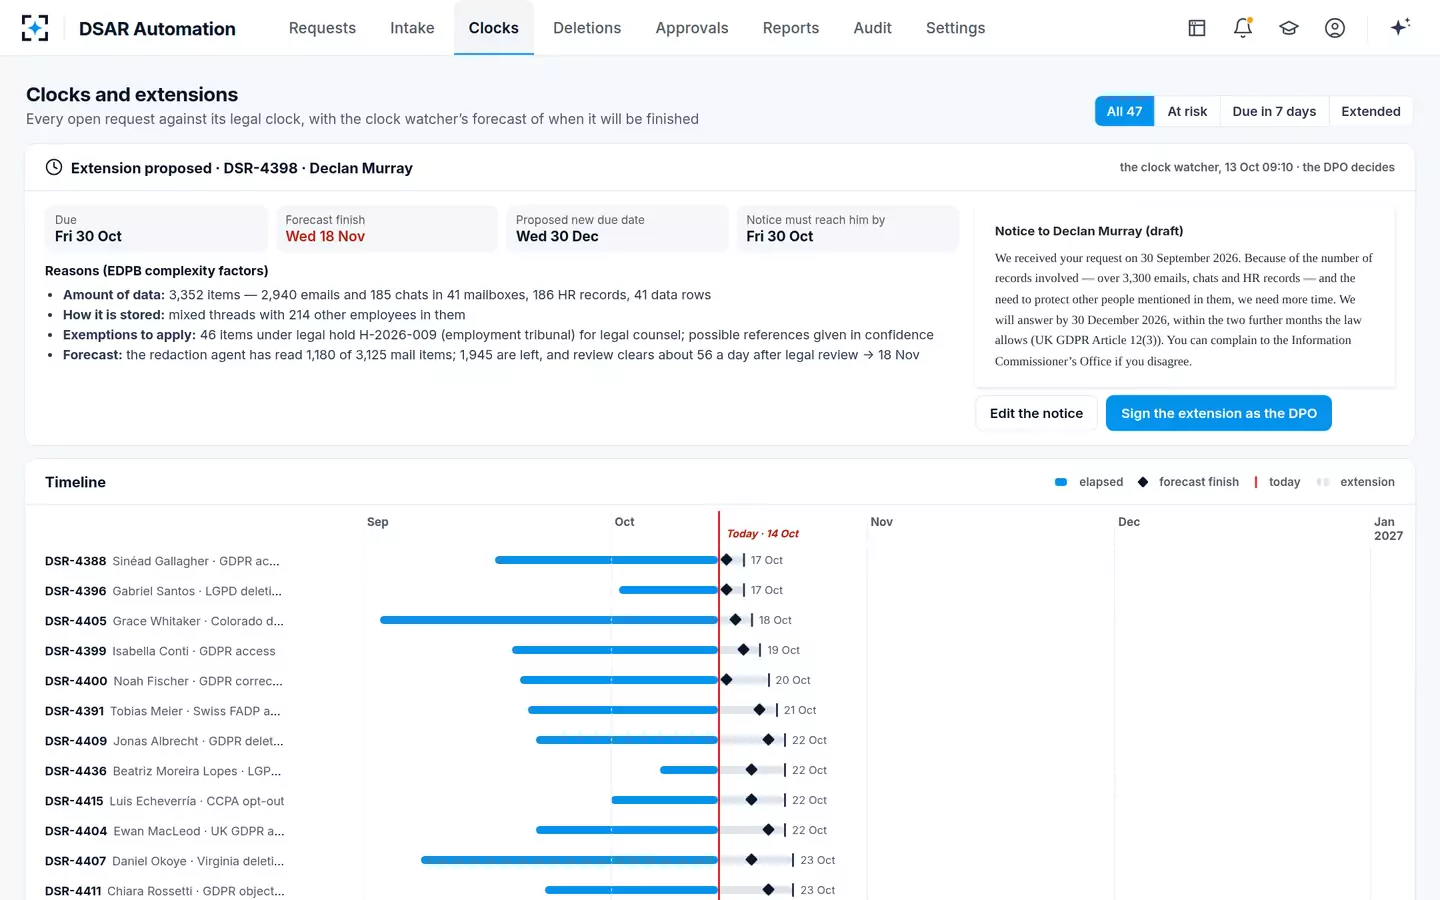Click the Nov month column header
This screenshot has height=900, width=1440.
pyautogui.click(x=882, y=522)
